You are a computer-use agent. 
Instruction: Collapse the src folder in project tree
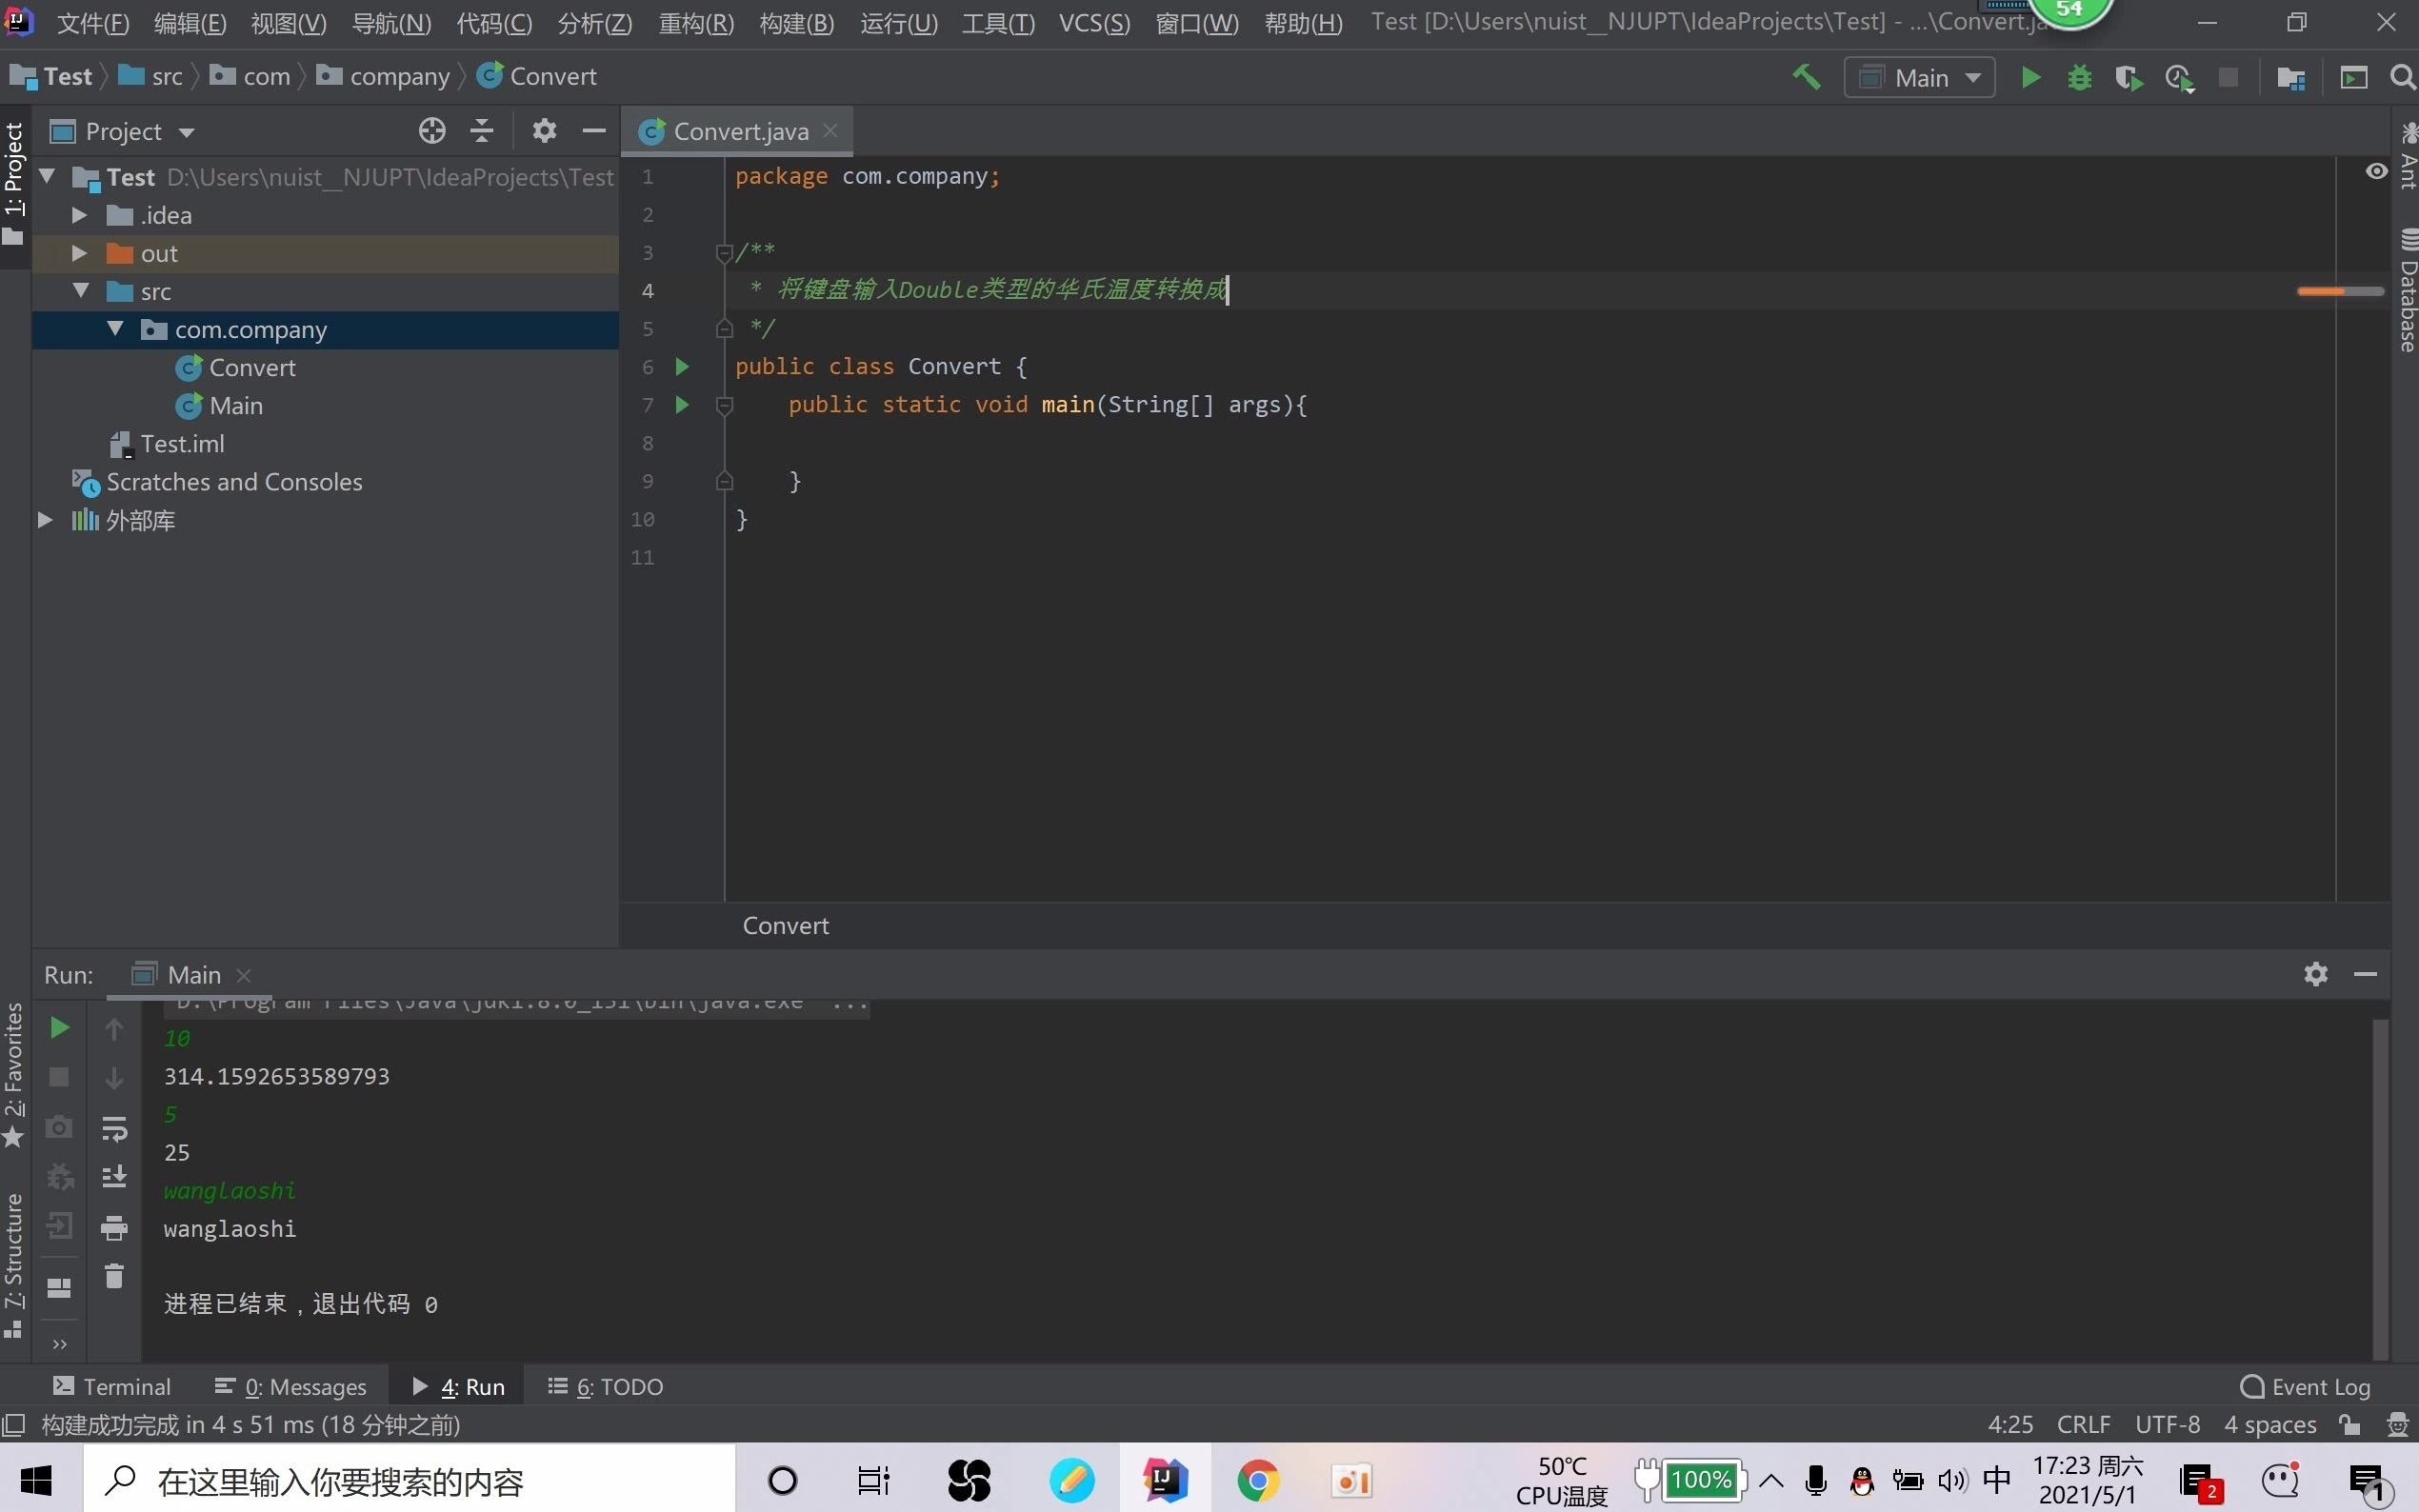tap(81, 291)
